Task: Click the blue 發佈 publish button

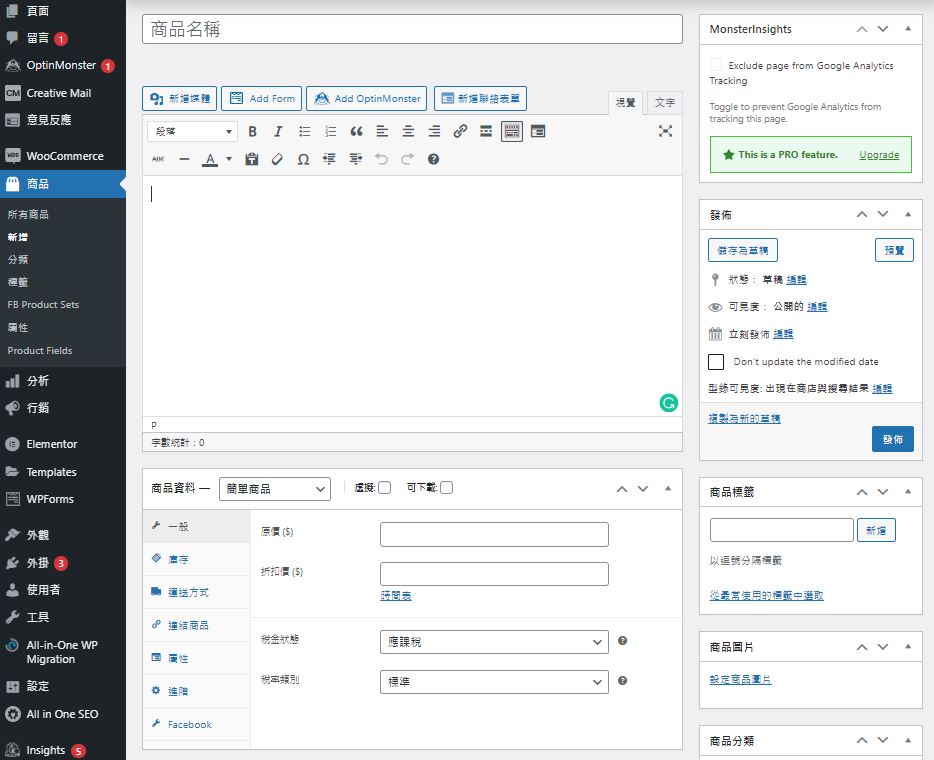Action: (x=892, y=439)
